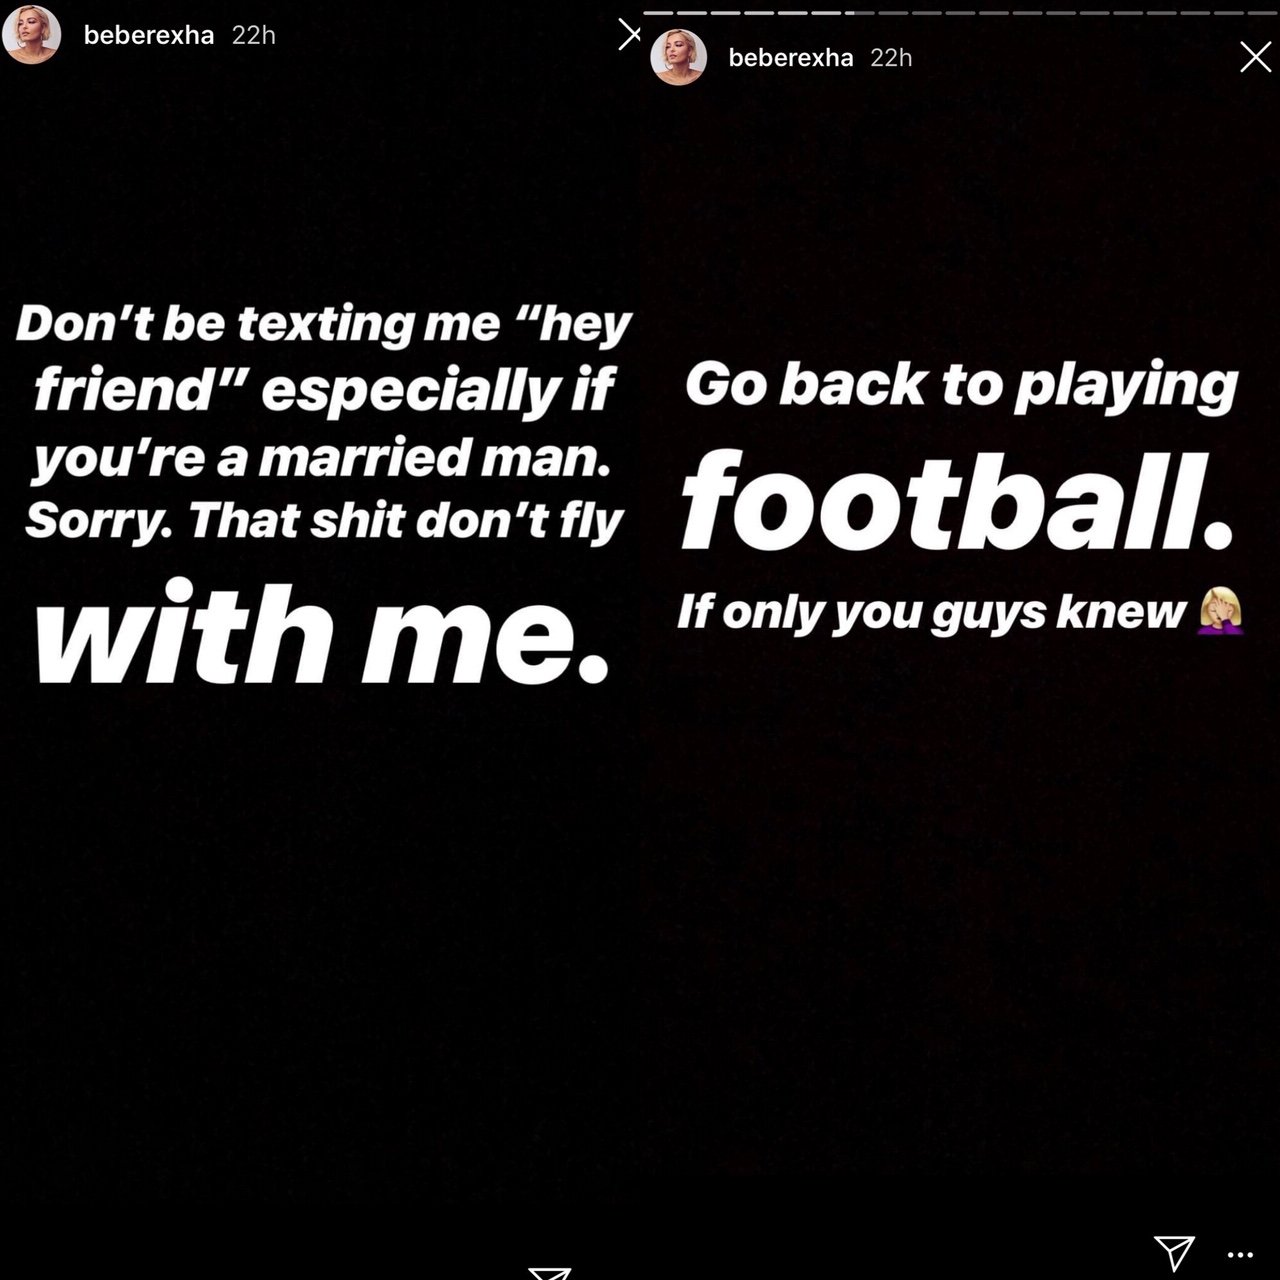Open the three-dot more options menu
Viewport: 1280px width, 1280px height.
click(1240, 1255)
